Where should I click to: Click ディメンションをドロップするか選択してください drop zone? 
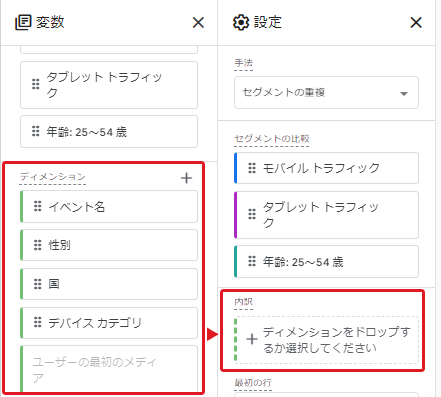[x=326, y=340]
